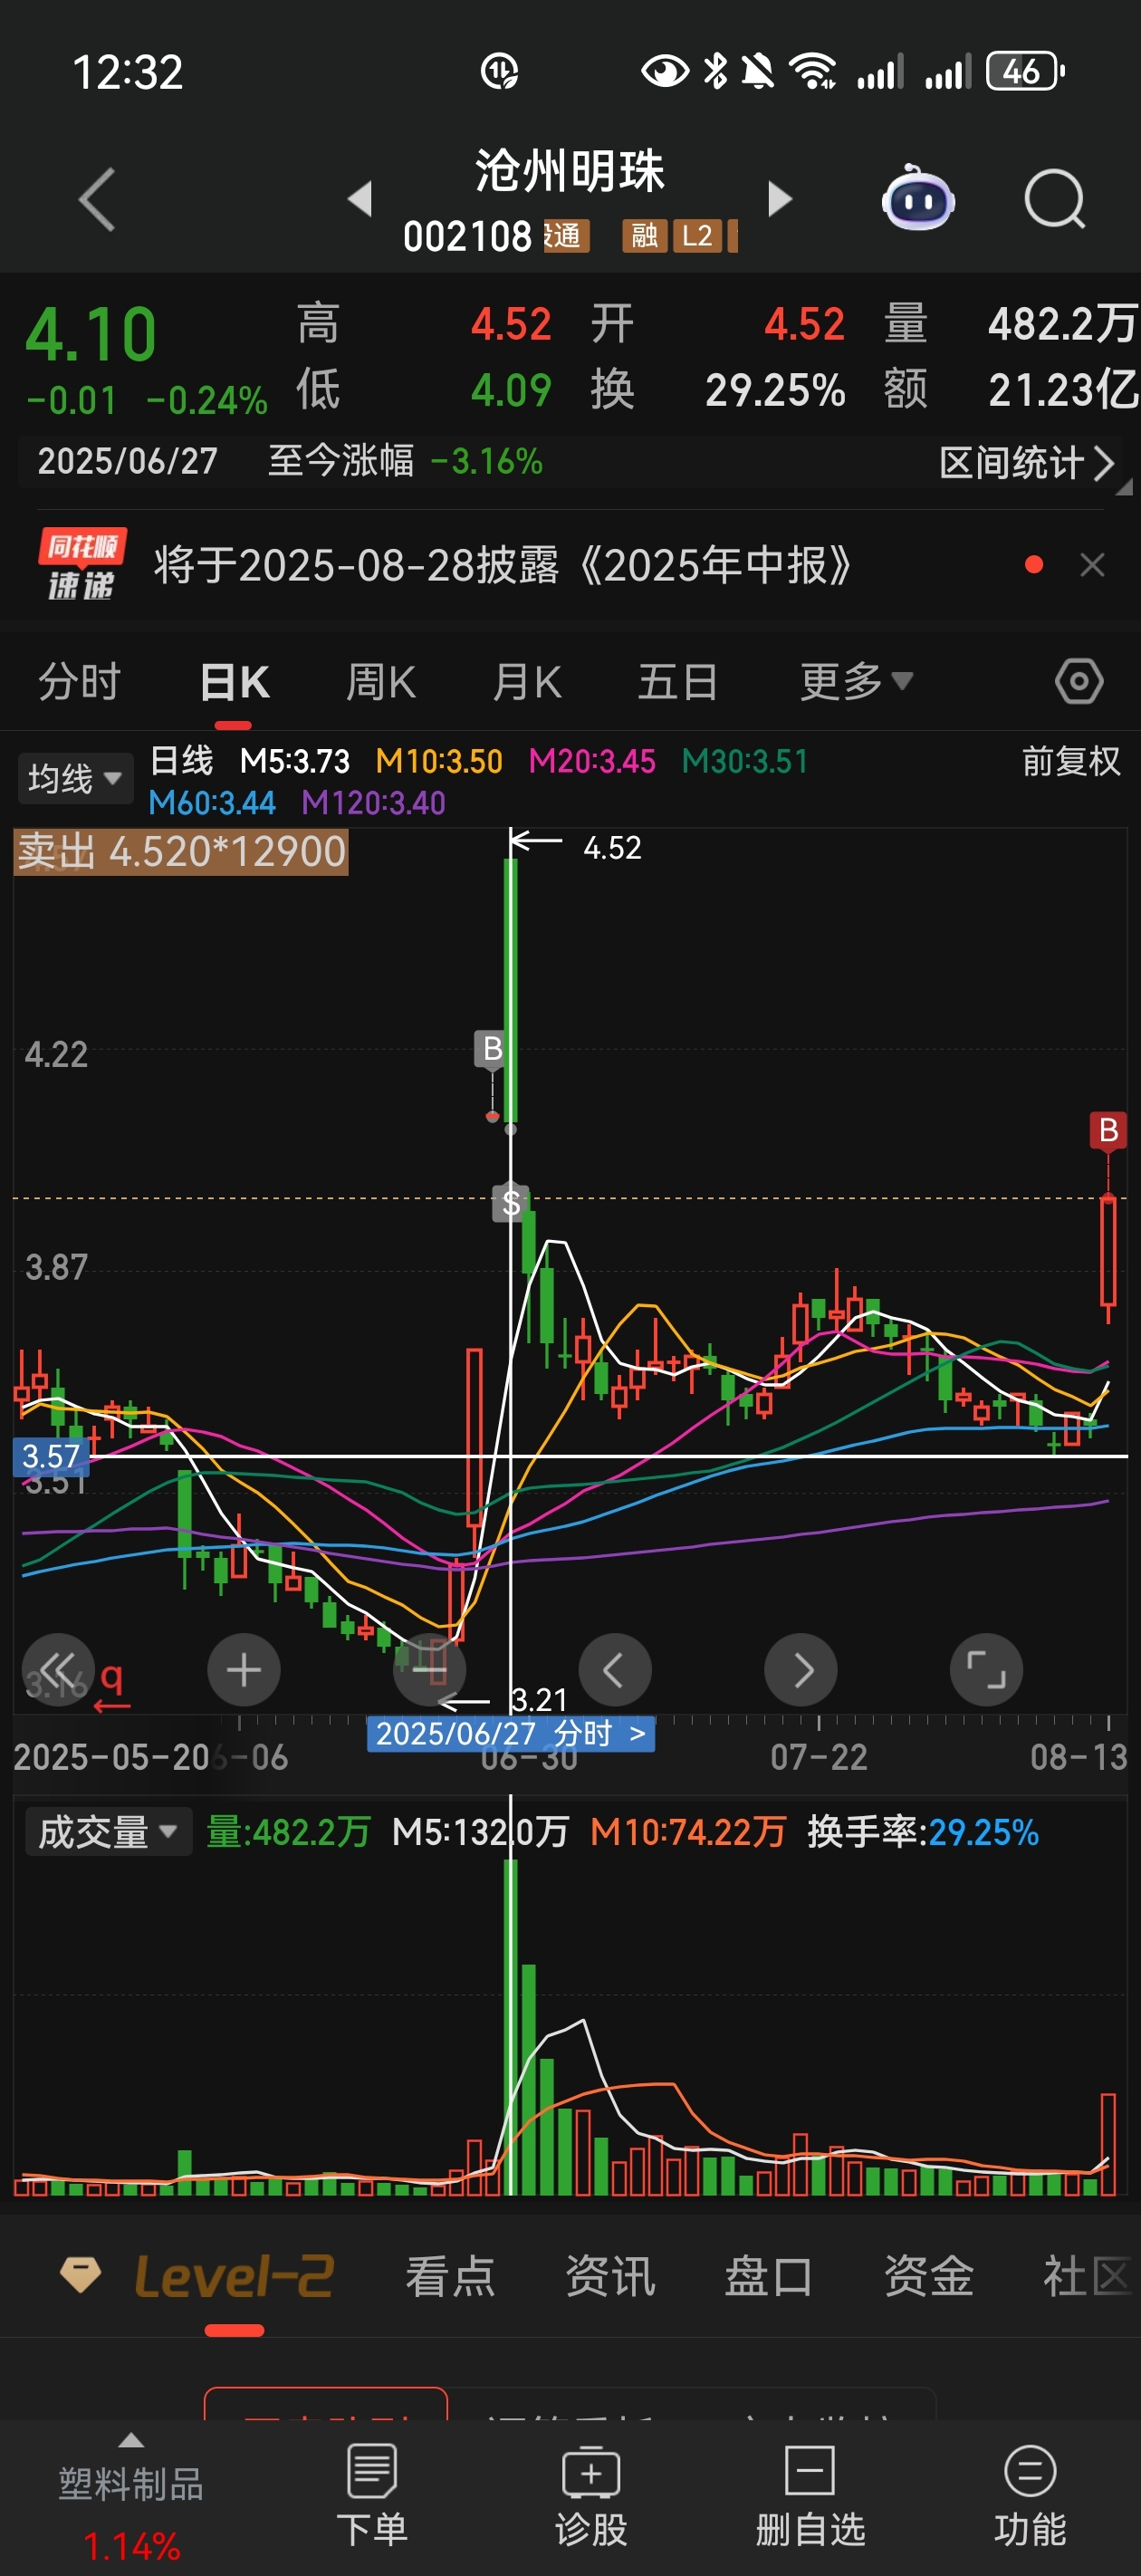Viewport: 1141px width, 2576px height.
Task: Open 2025/06/27 分时 detail label
Action: pyautogui.click(x=511, y=1733)
